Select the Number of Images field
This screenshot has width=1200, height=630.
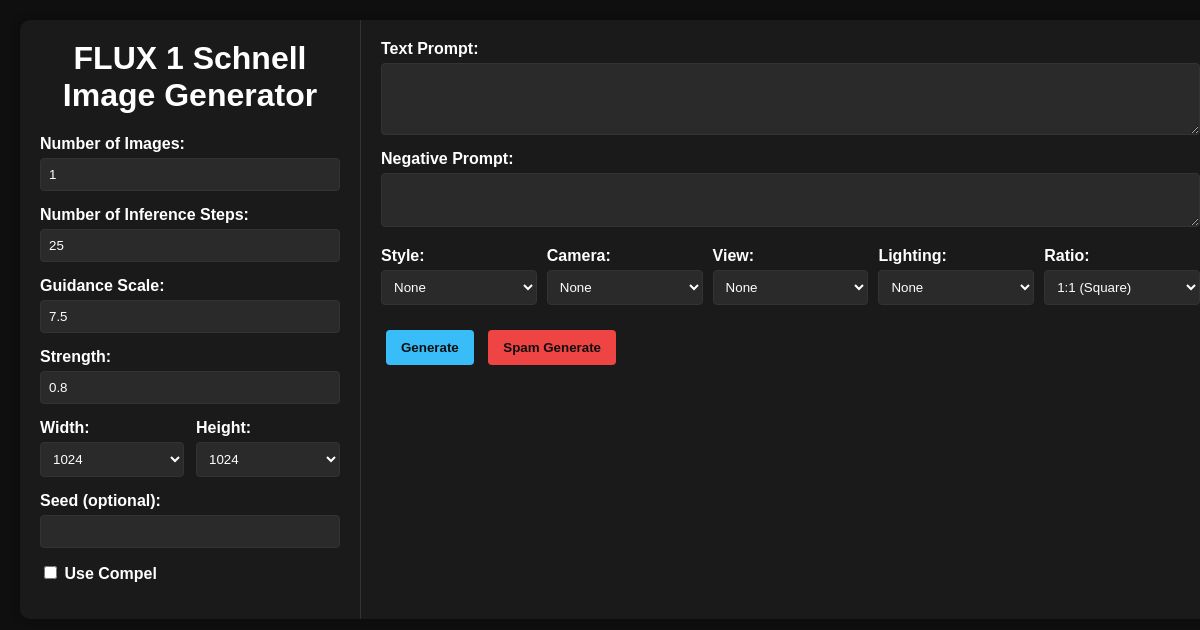(190, 174)
